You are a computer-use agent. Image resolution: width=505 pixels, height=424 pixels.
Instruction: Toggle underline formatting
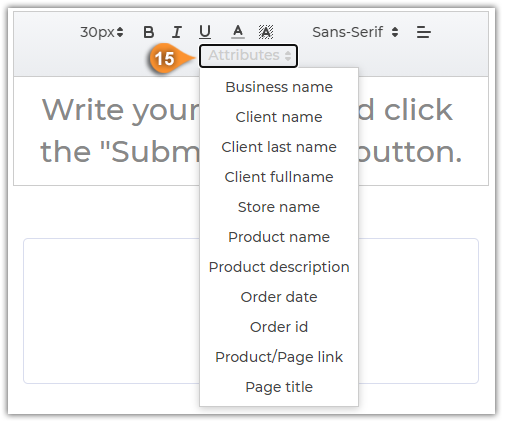point(205,32)
